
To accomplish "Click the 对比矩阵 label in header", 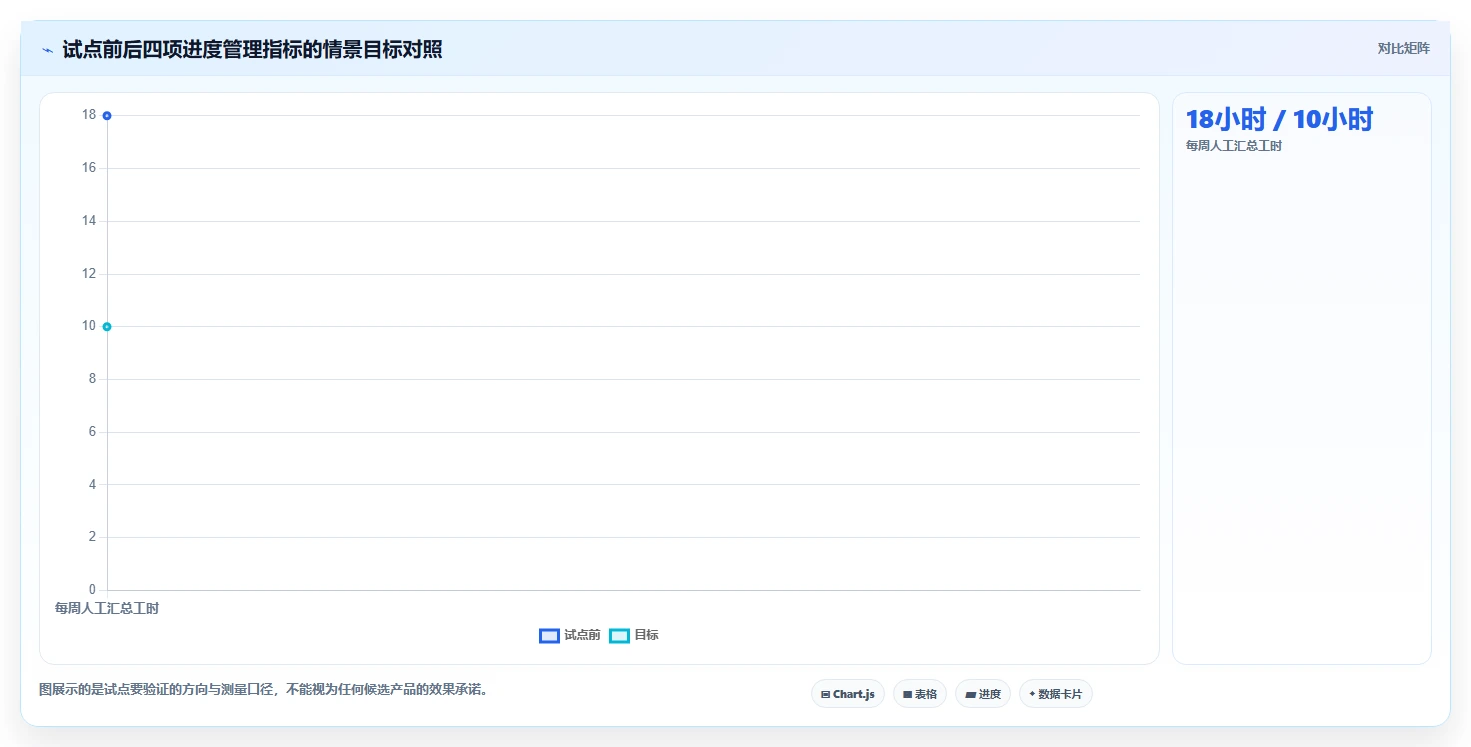I will tap(1403, 48).
